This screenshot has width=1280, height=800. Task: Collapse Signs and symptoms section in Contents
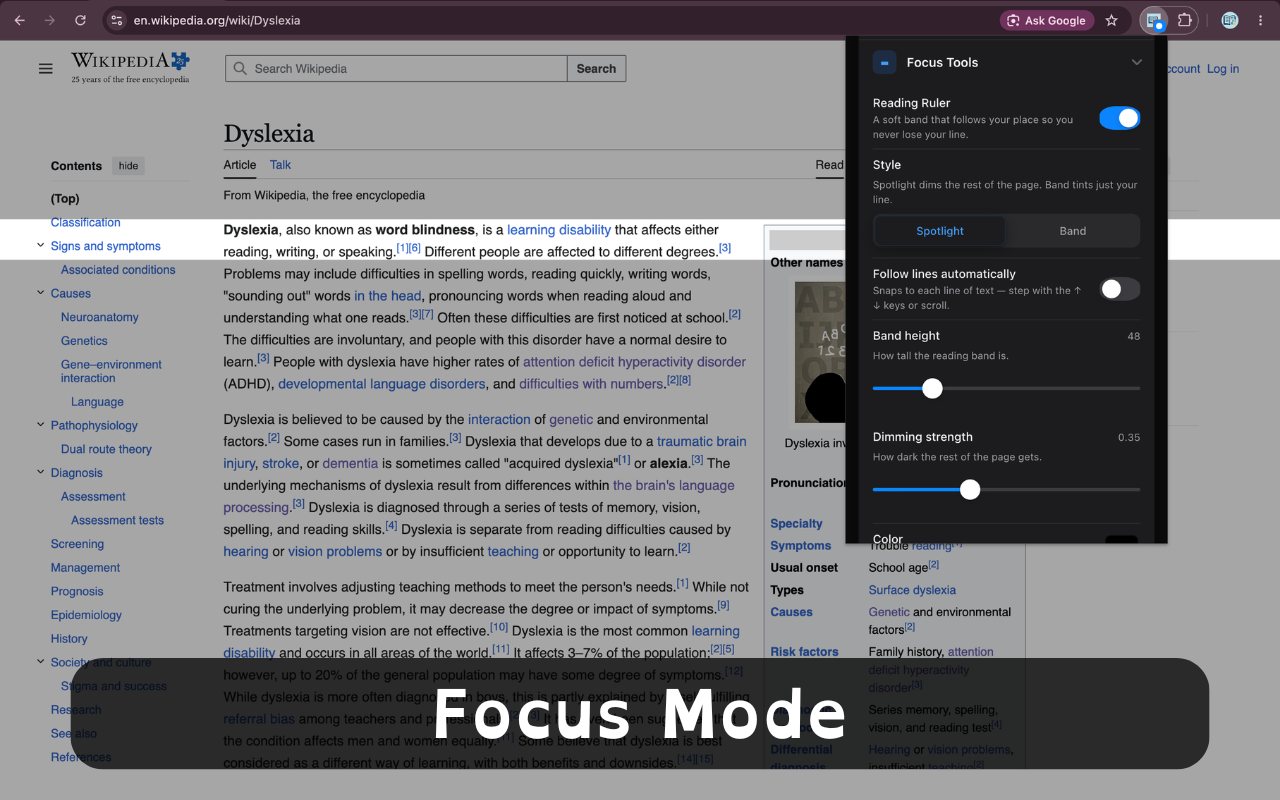(x=41, y=245)
